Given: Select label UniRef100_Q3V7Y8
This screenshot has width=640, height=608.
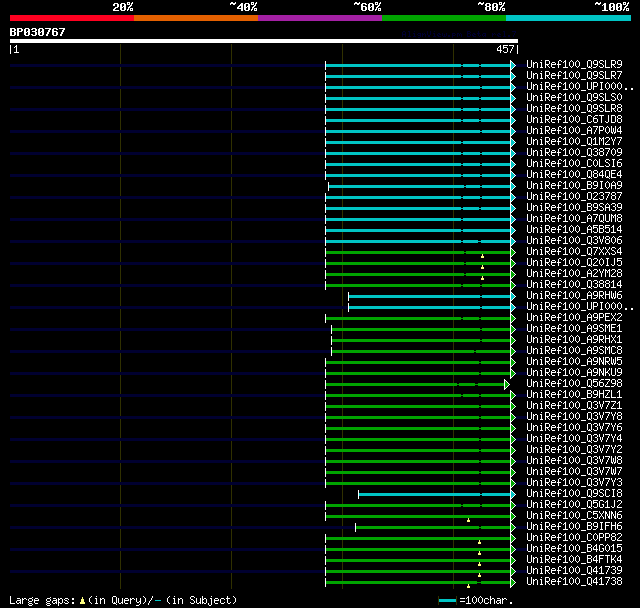Looking at the screenshot, I should pyautogui.click(x=574, y=417).
